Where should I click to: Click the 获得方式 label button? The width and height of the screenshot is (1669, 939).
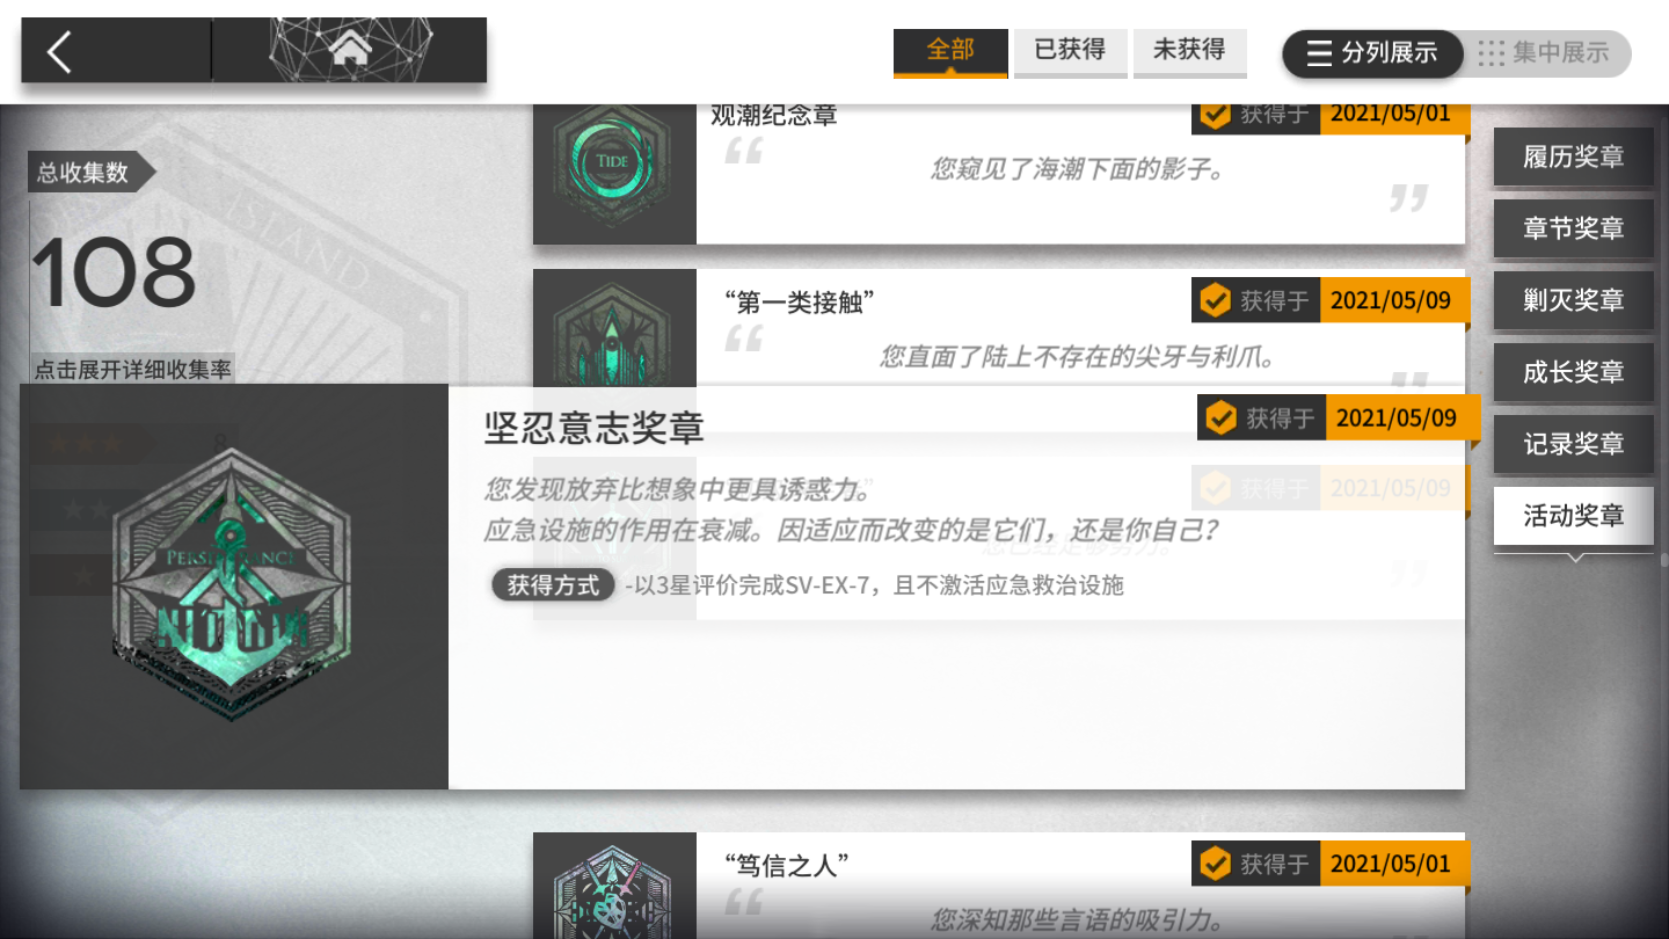[x=553, y=585]
